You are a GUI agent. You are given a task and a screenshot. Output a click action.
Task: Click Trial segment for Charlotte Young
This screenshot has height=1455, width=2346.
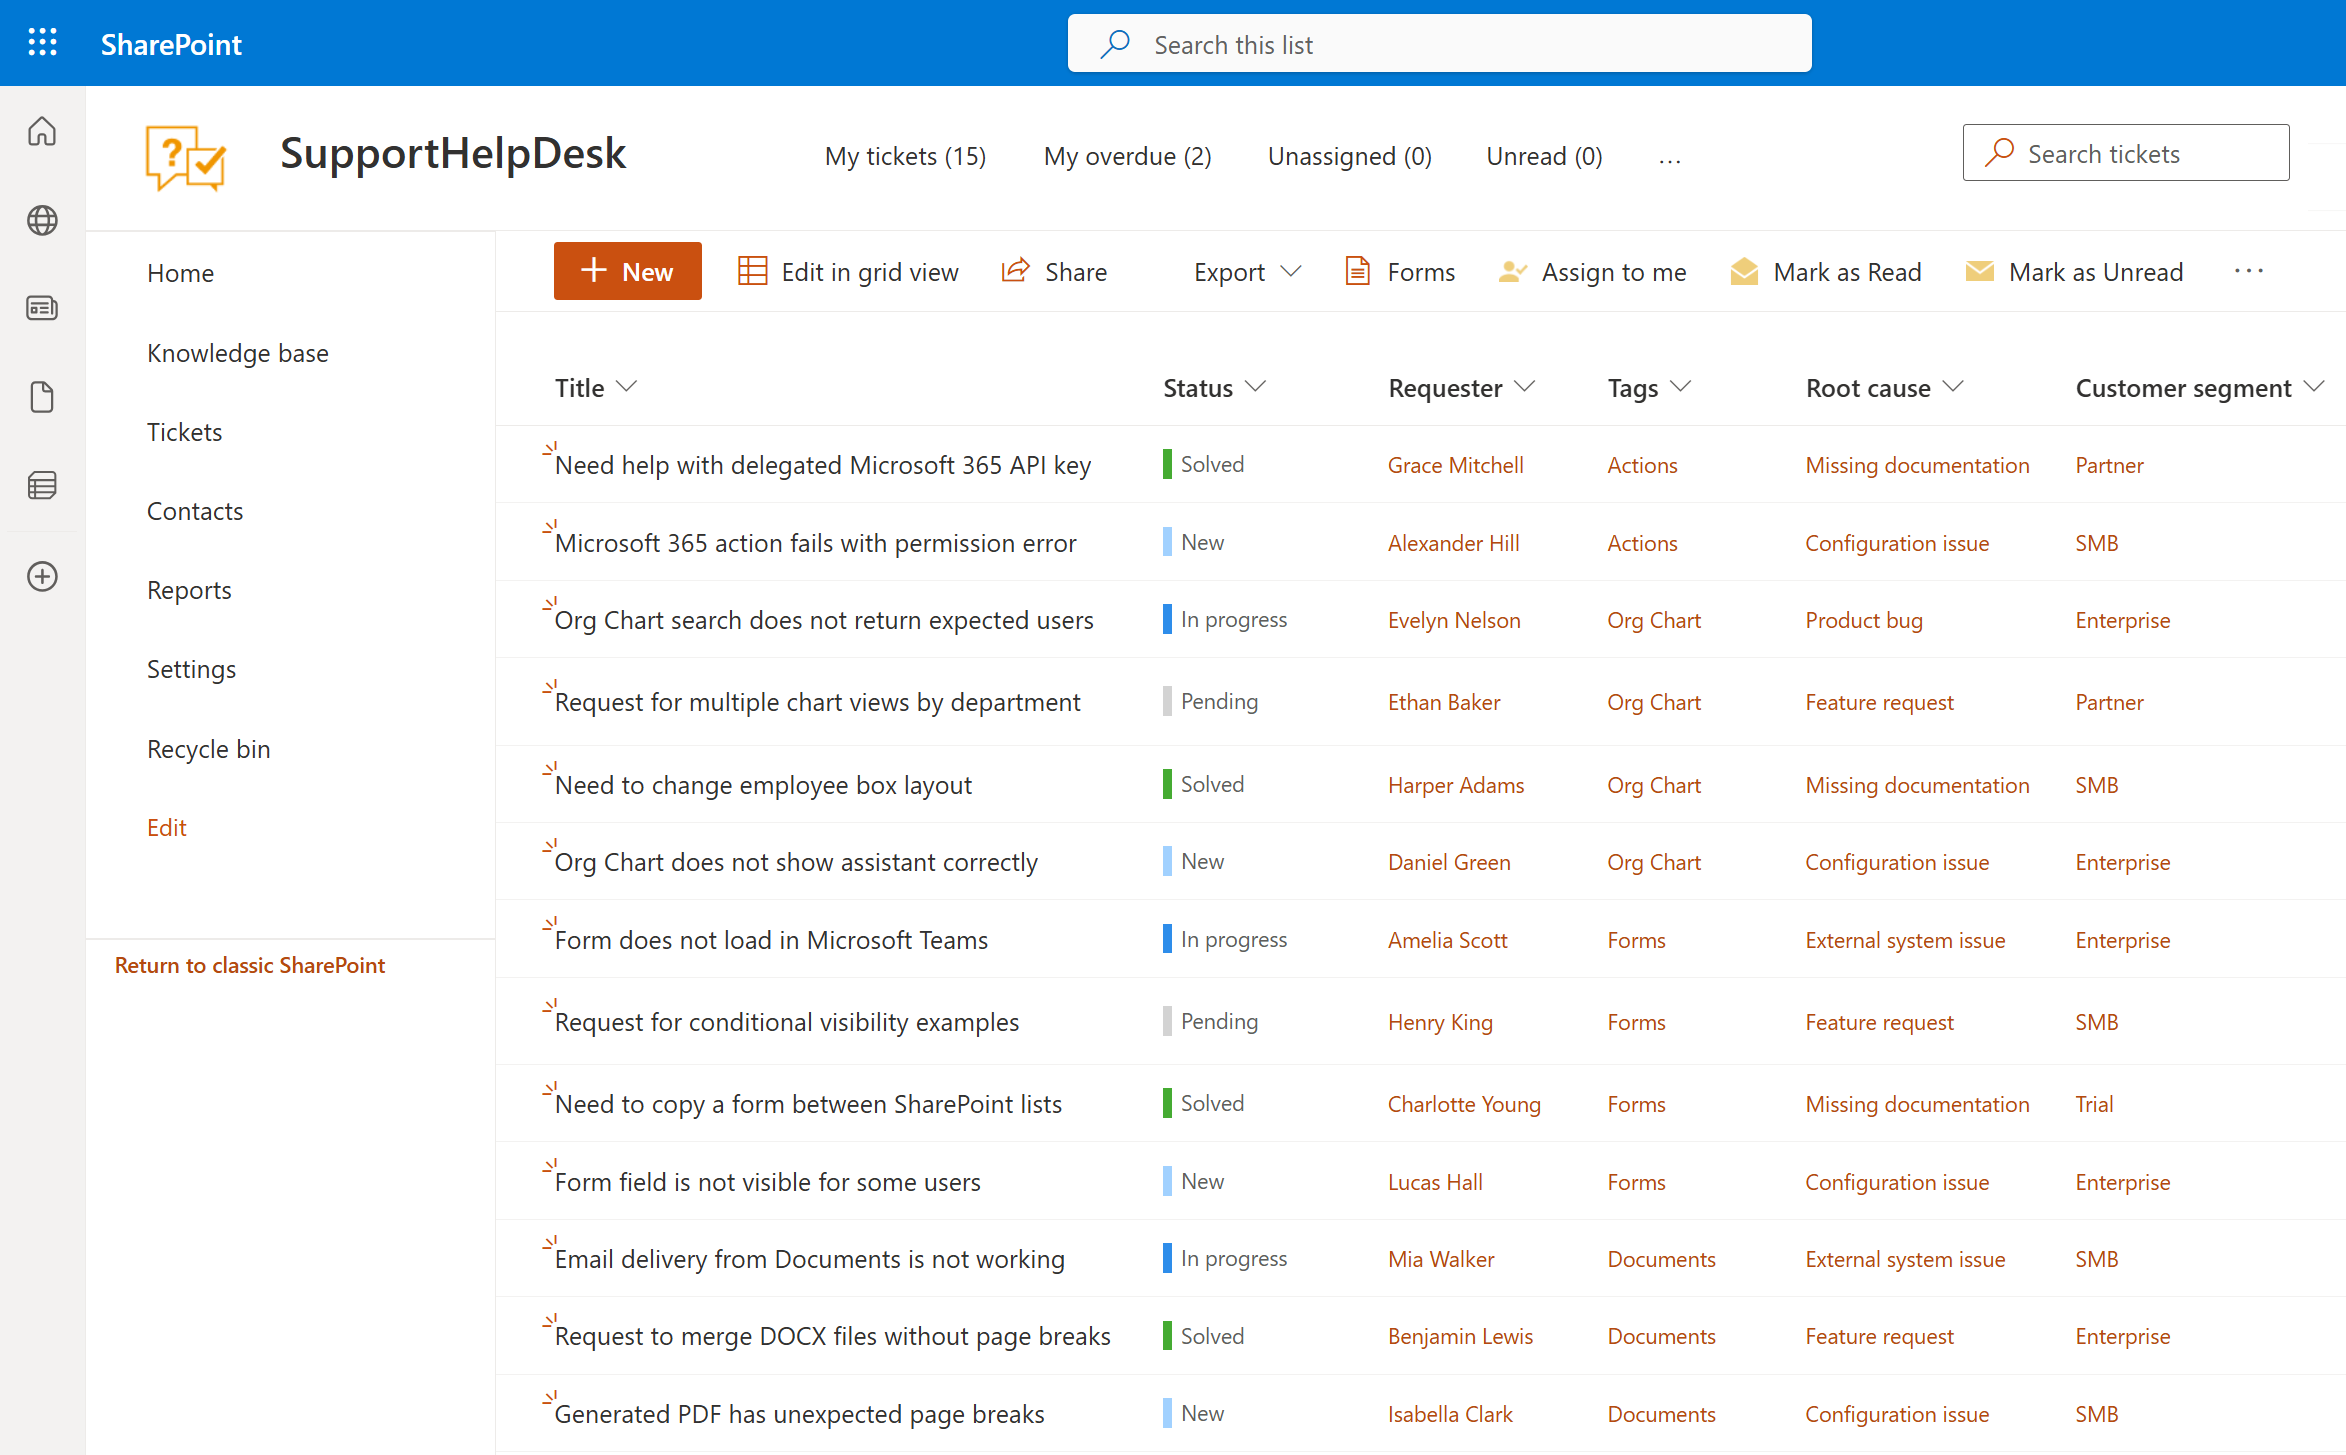pyautogui.click(x=2094, y=1104)
